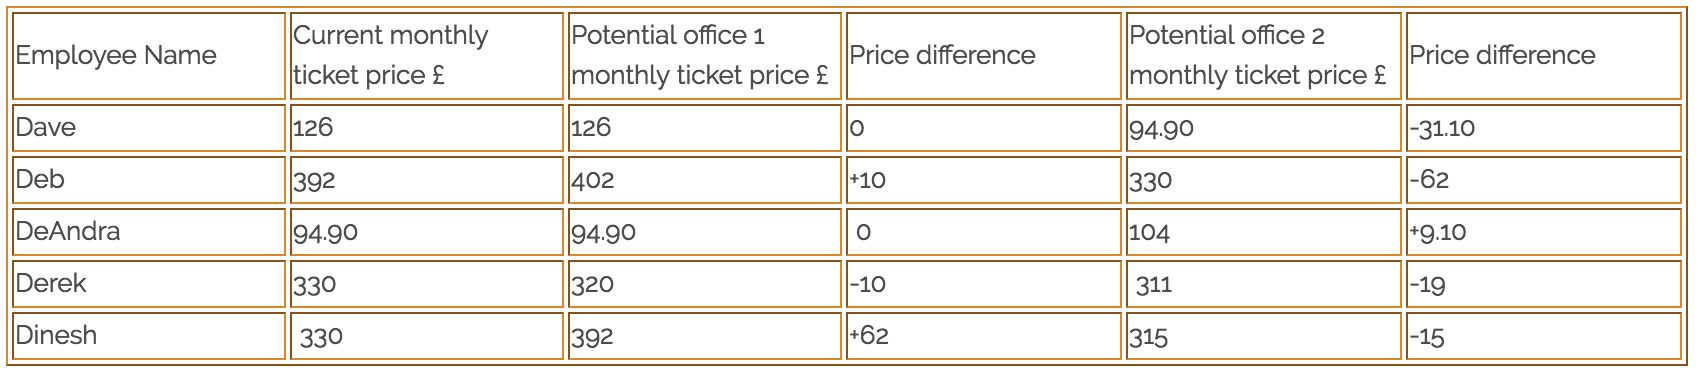Click the 315 cell in Dinesh's row
The image size is (1702, 376).
[1264, 336]
